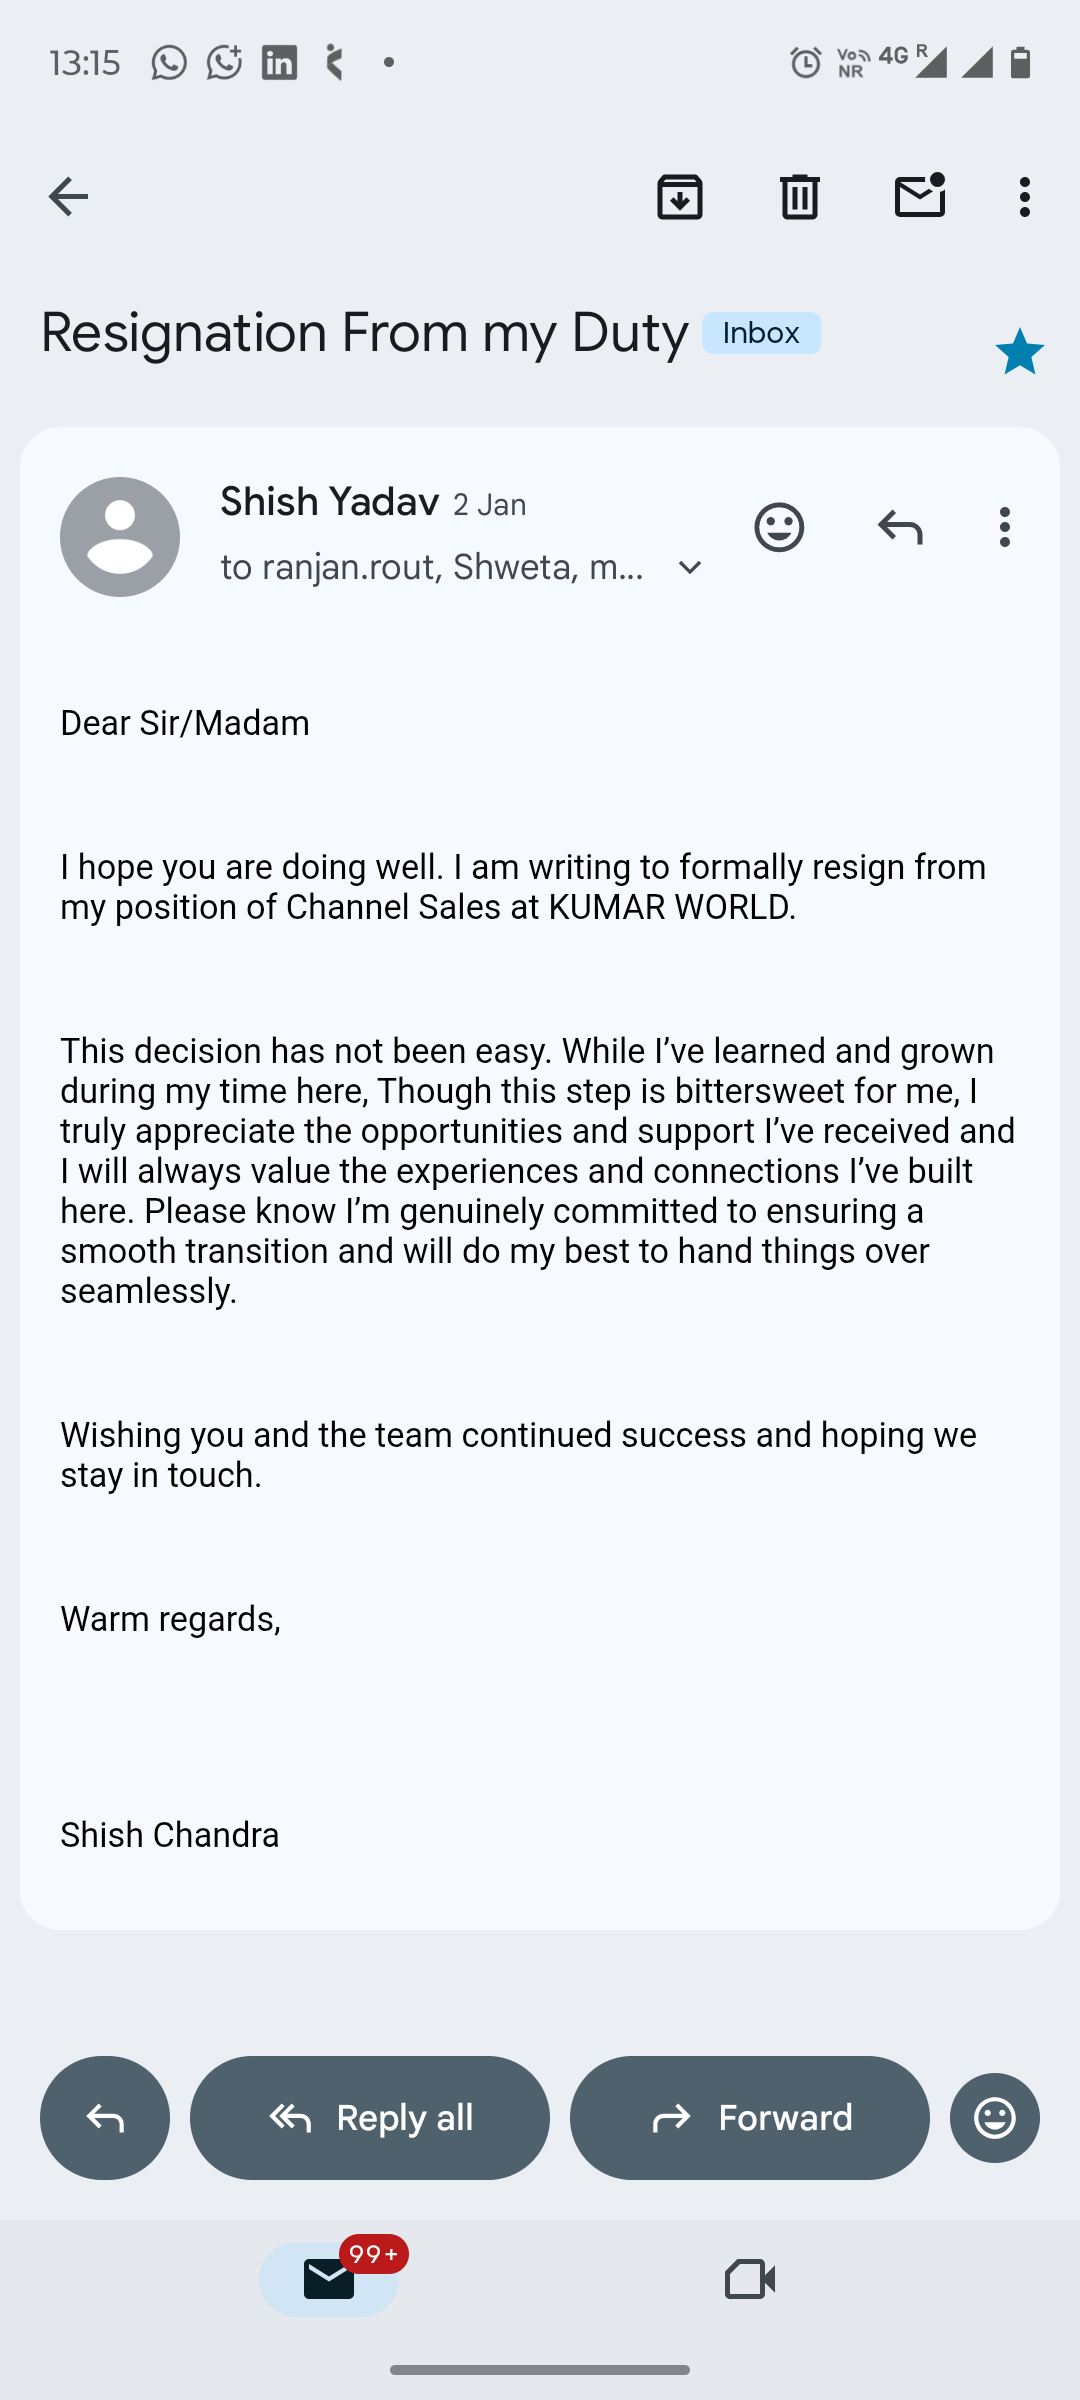Tap Shish Yadav's profile avatar
The height and width of the screenshot is (2400, 1080).
tap(120, 537)
